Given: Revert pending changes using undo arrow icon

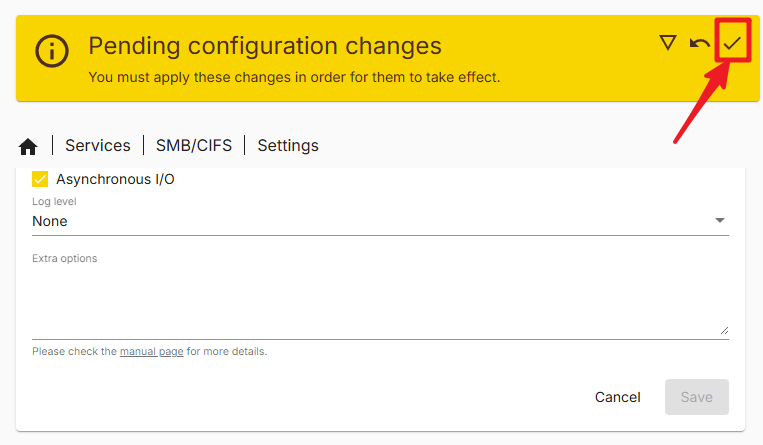Looking at the screenshot, I should pyautogui.click(x=700, y=43).
